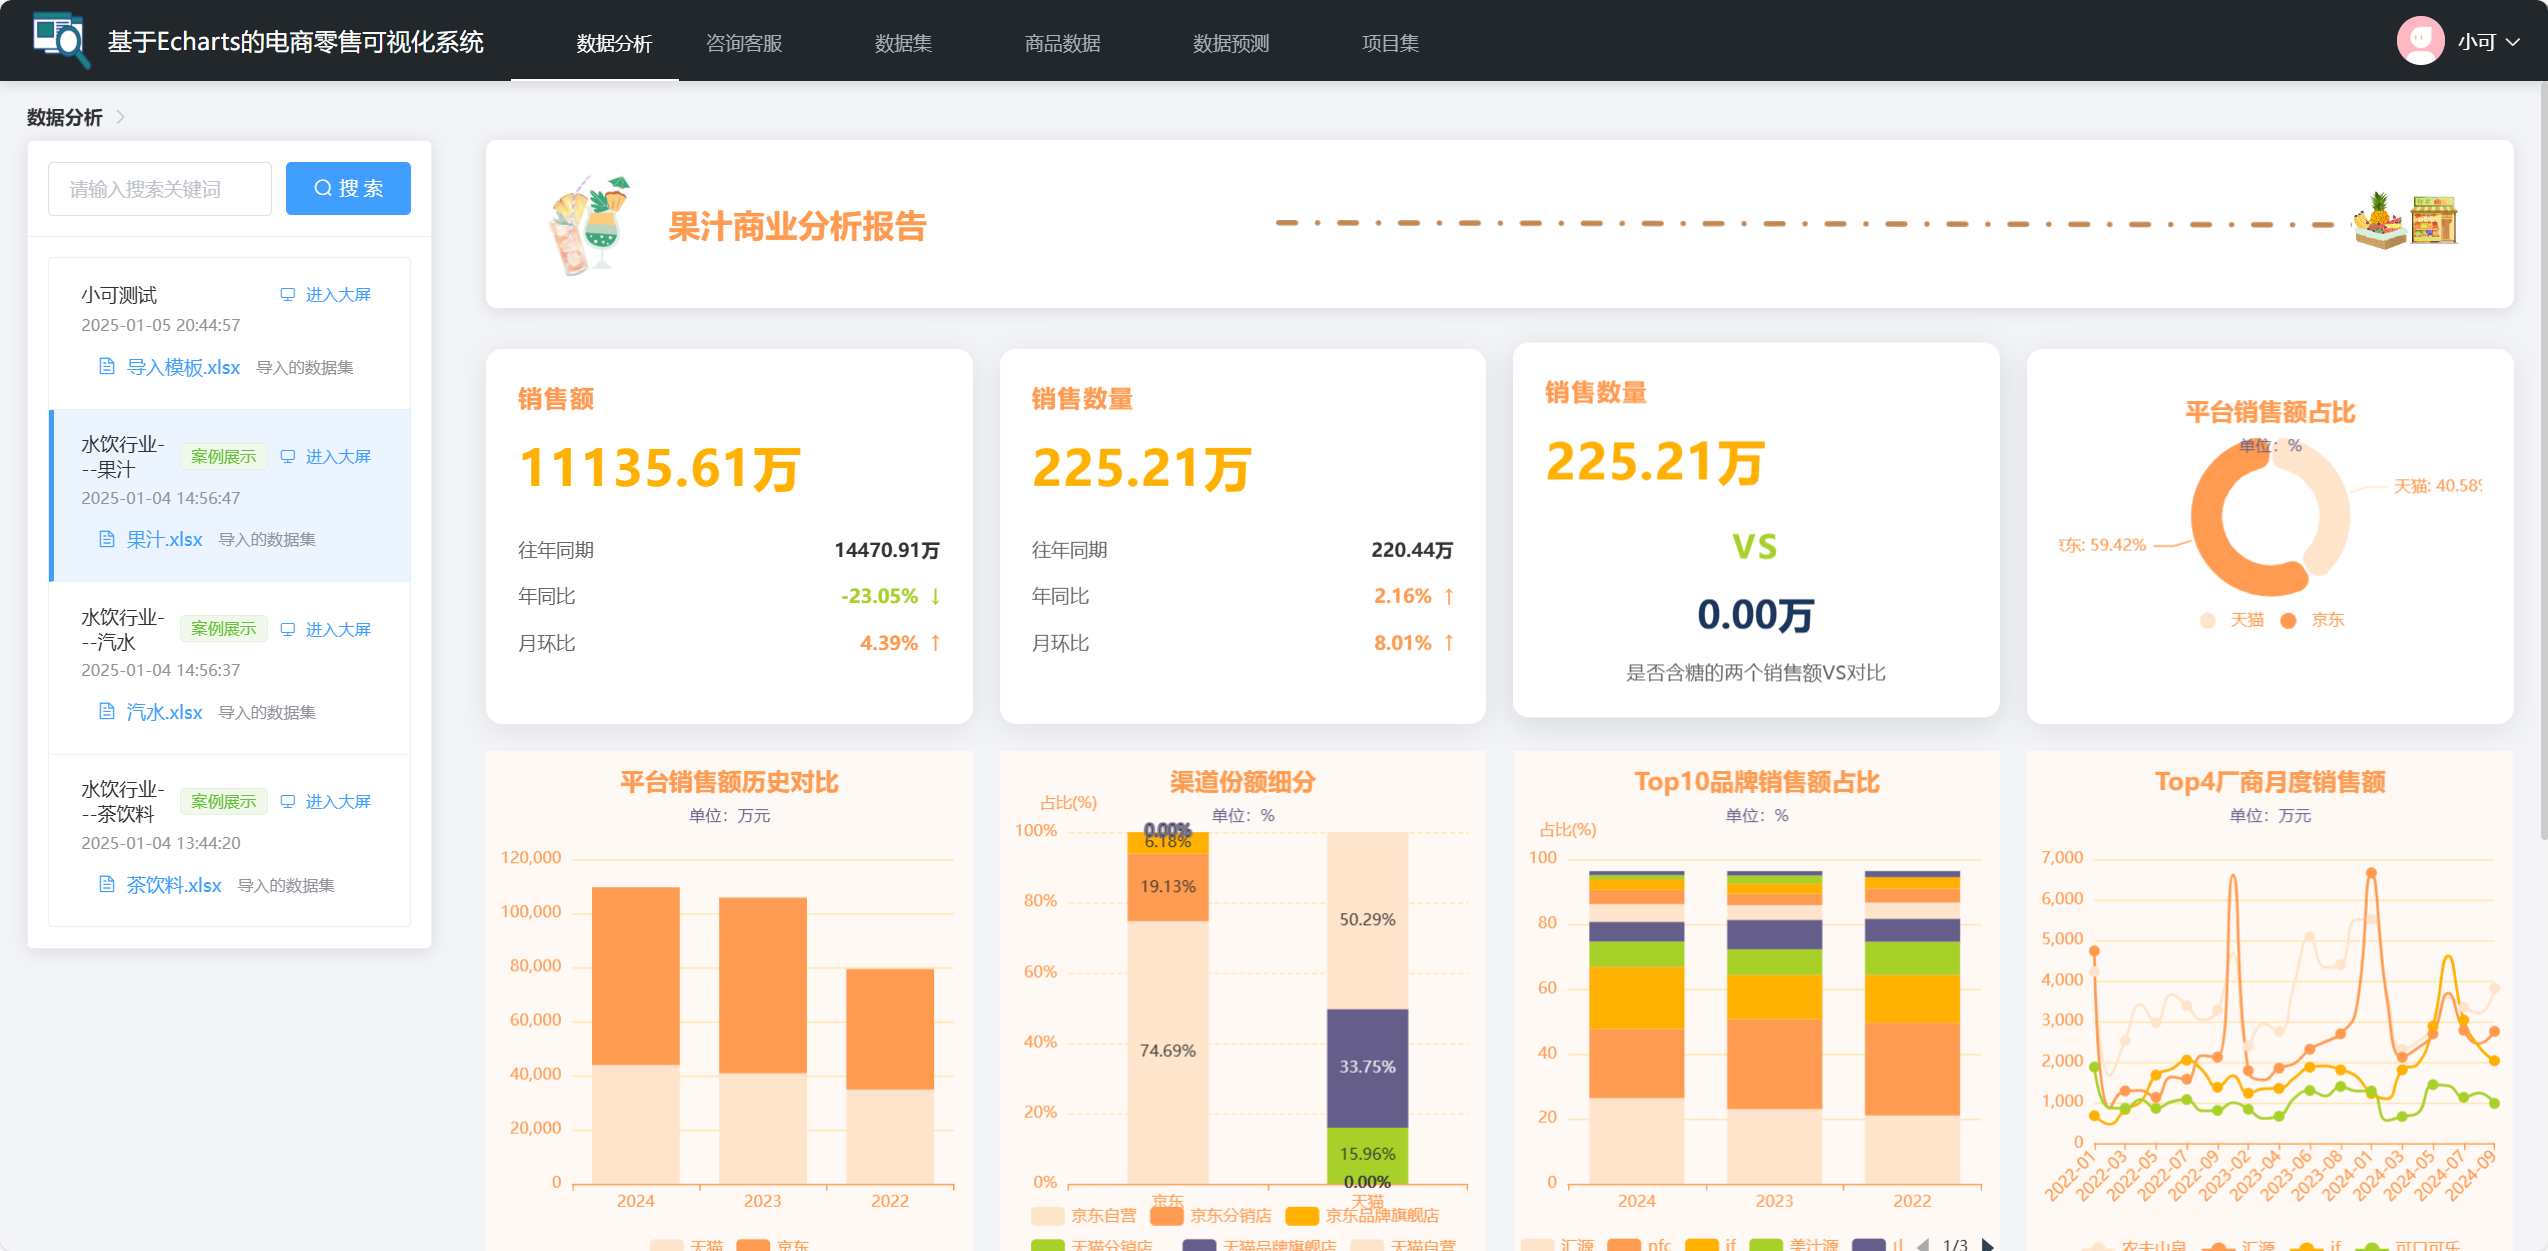Screen dimensions: 2548x1251
Task: Open the 项目集 tab
Action: (1390, 43)
